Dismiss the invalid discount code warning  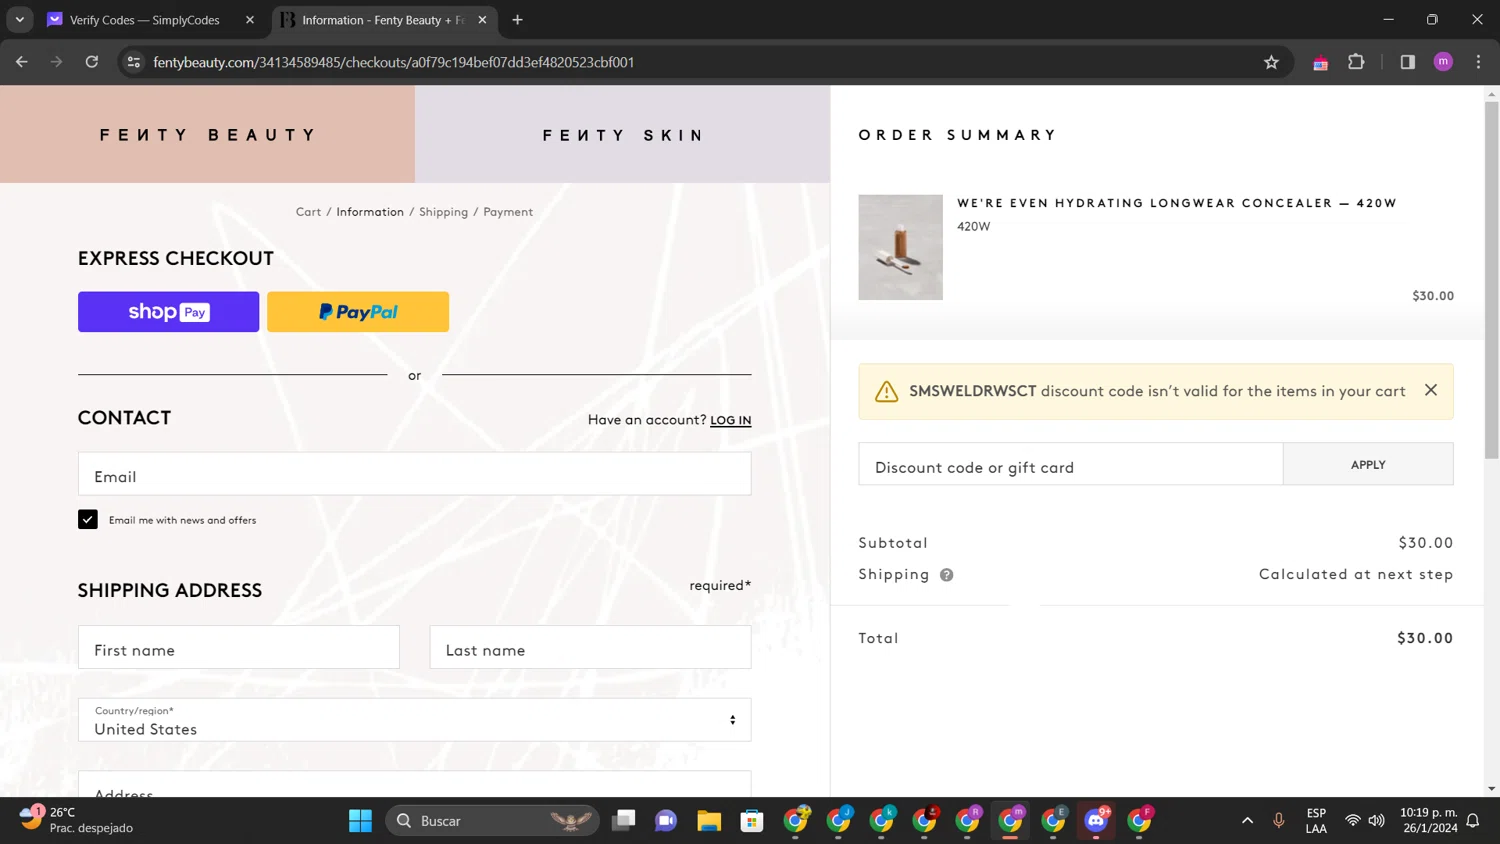click(1431, 390)
